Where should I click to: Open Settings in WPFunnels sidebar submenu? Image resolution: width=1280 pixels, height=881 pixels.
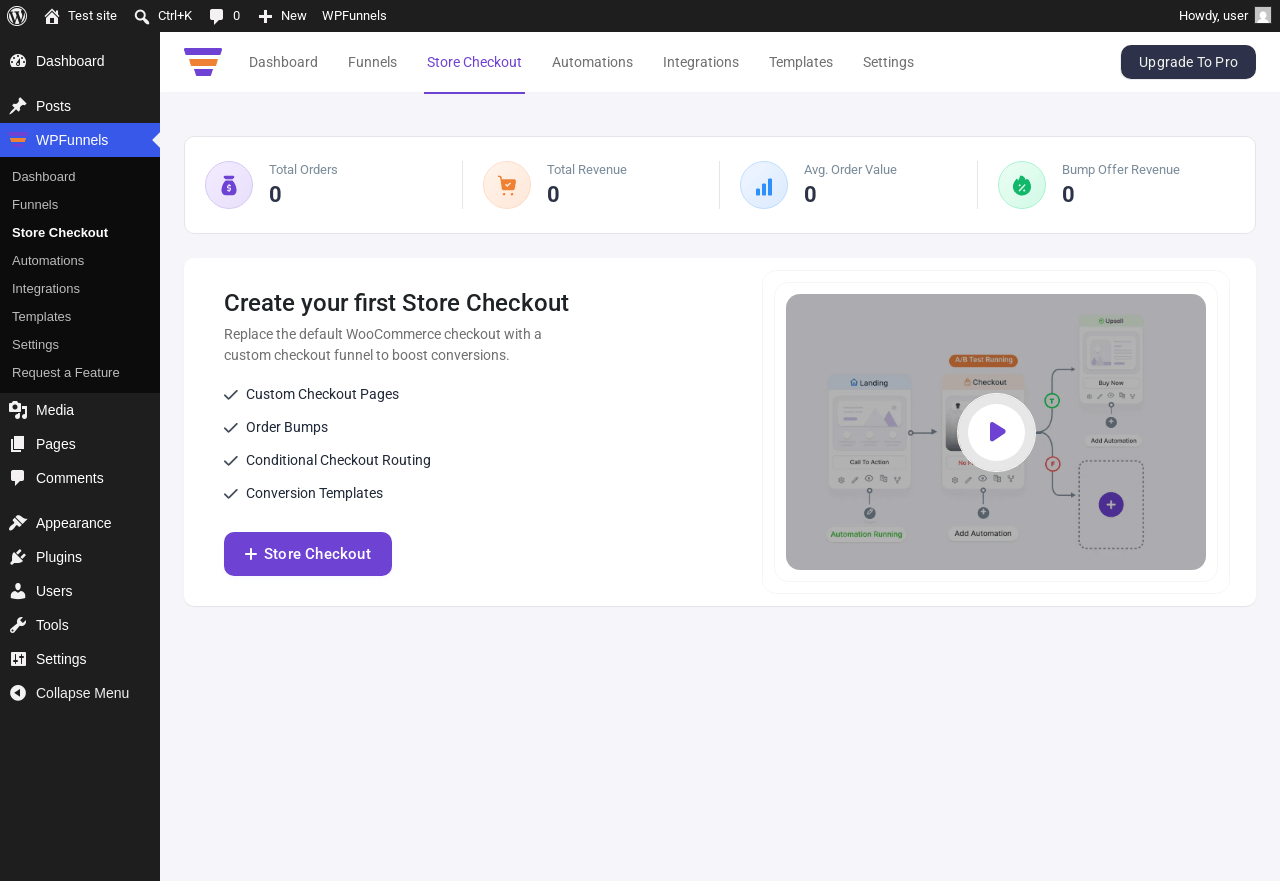[x=35, y=345]
